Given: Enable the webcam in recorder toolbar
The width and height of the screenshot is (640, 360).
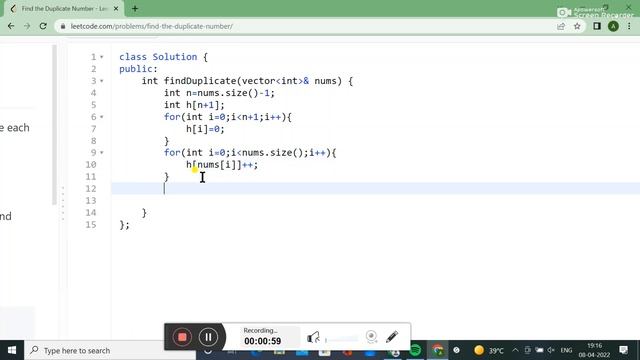Looking at the screenshot, I should coord(371,337).
